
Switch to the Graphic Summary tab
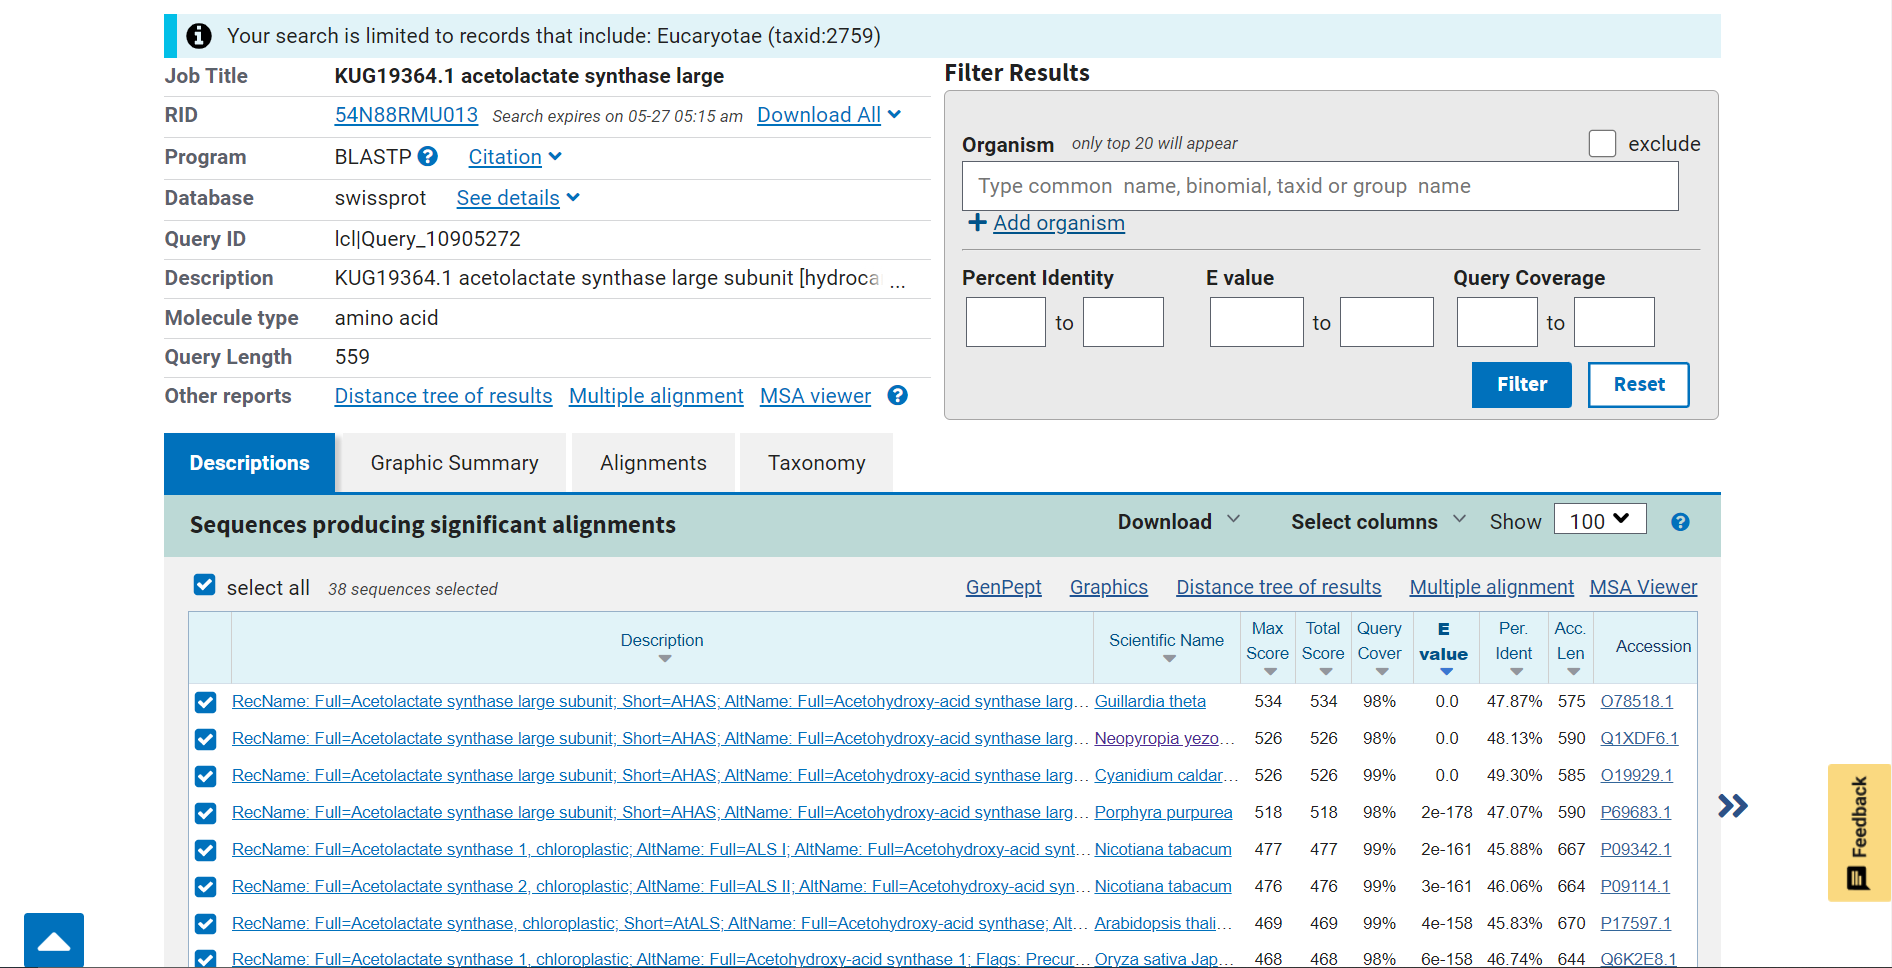click(x=454, y=463)
